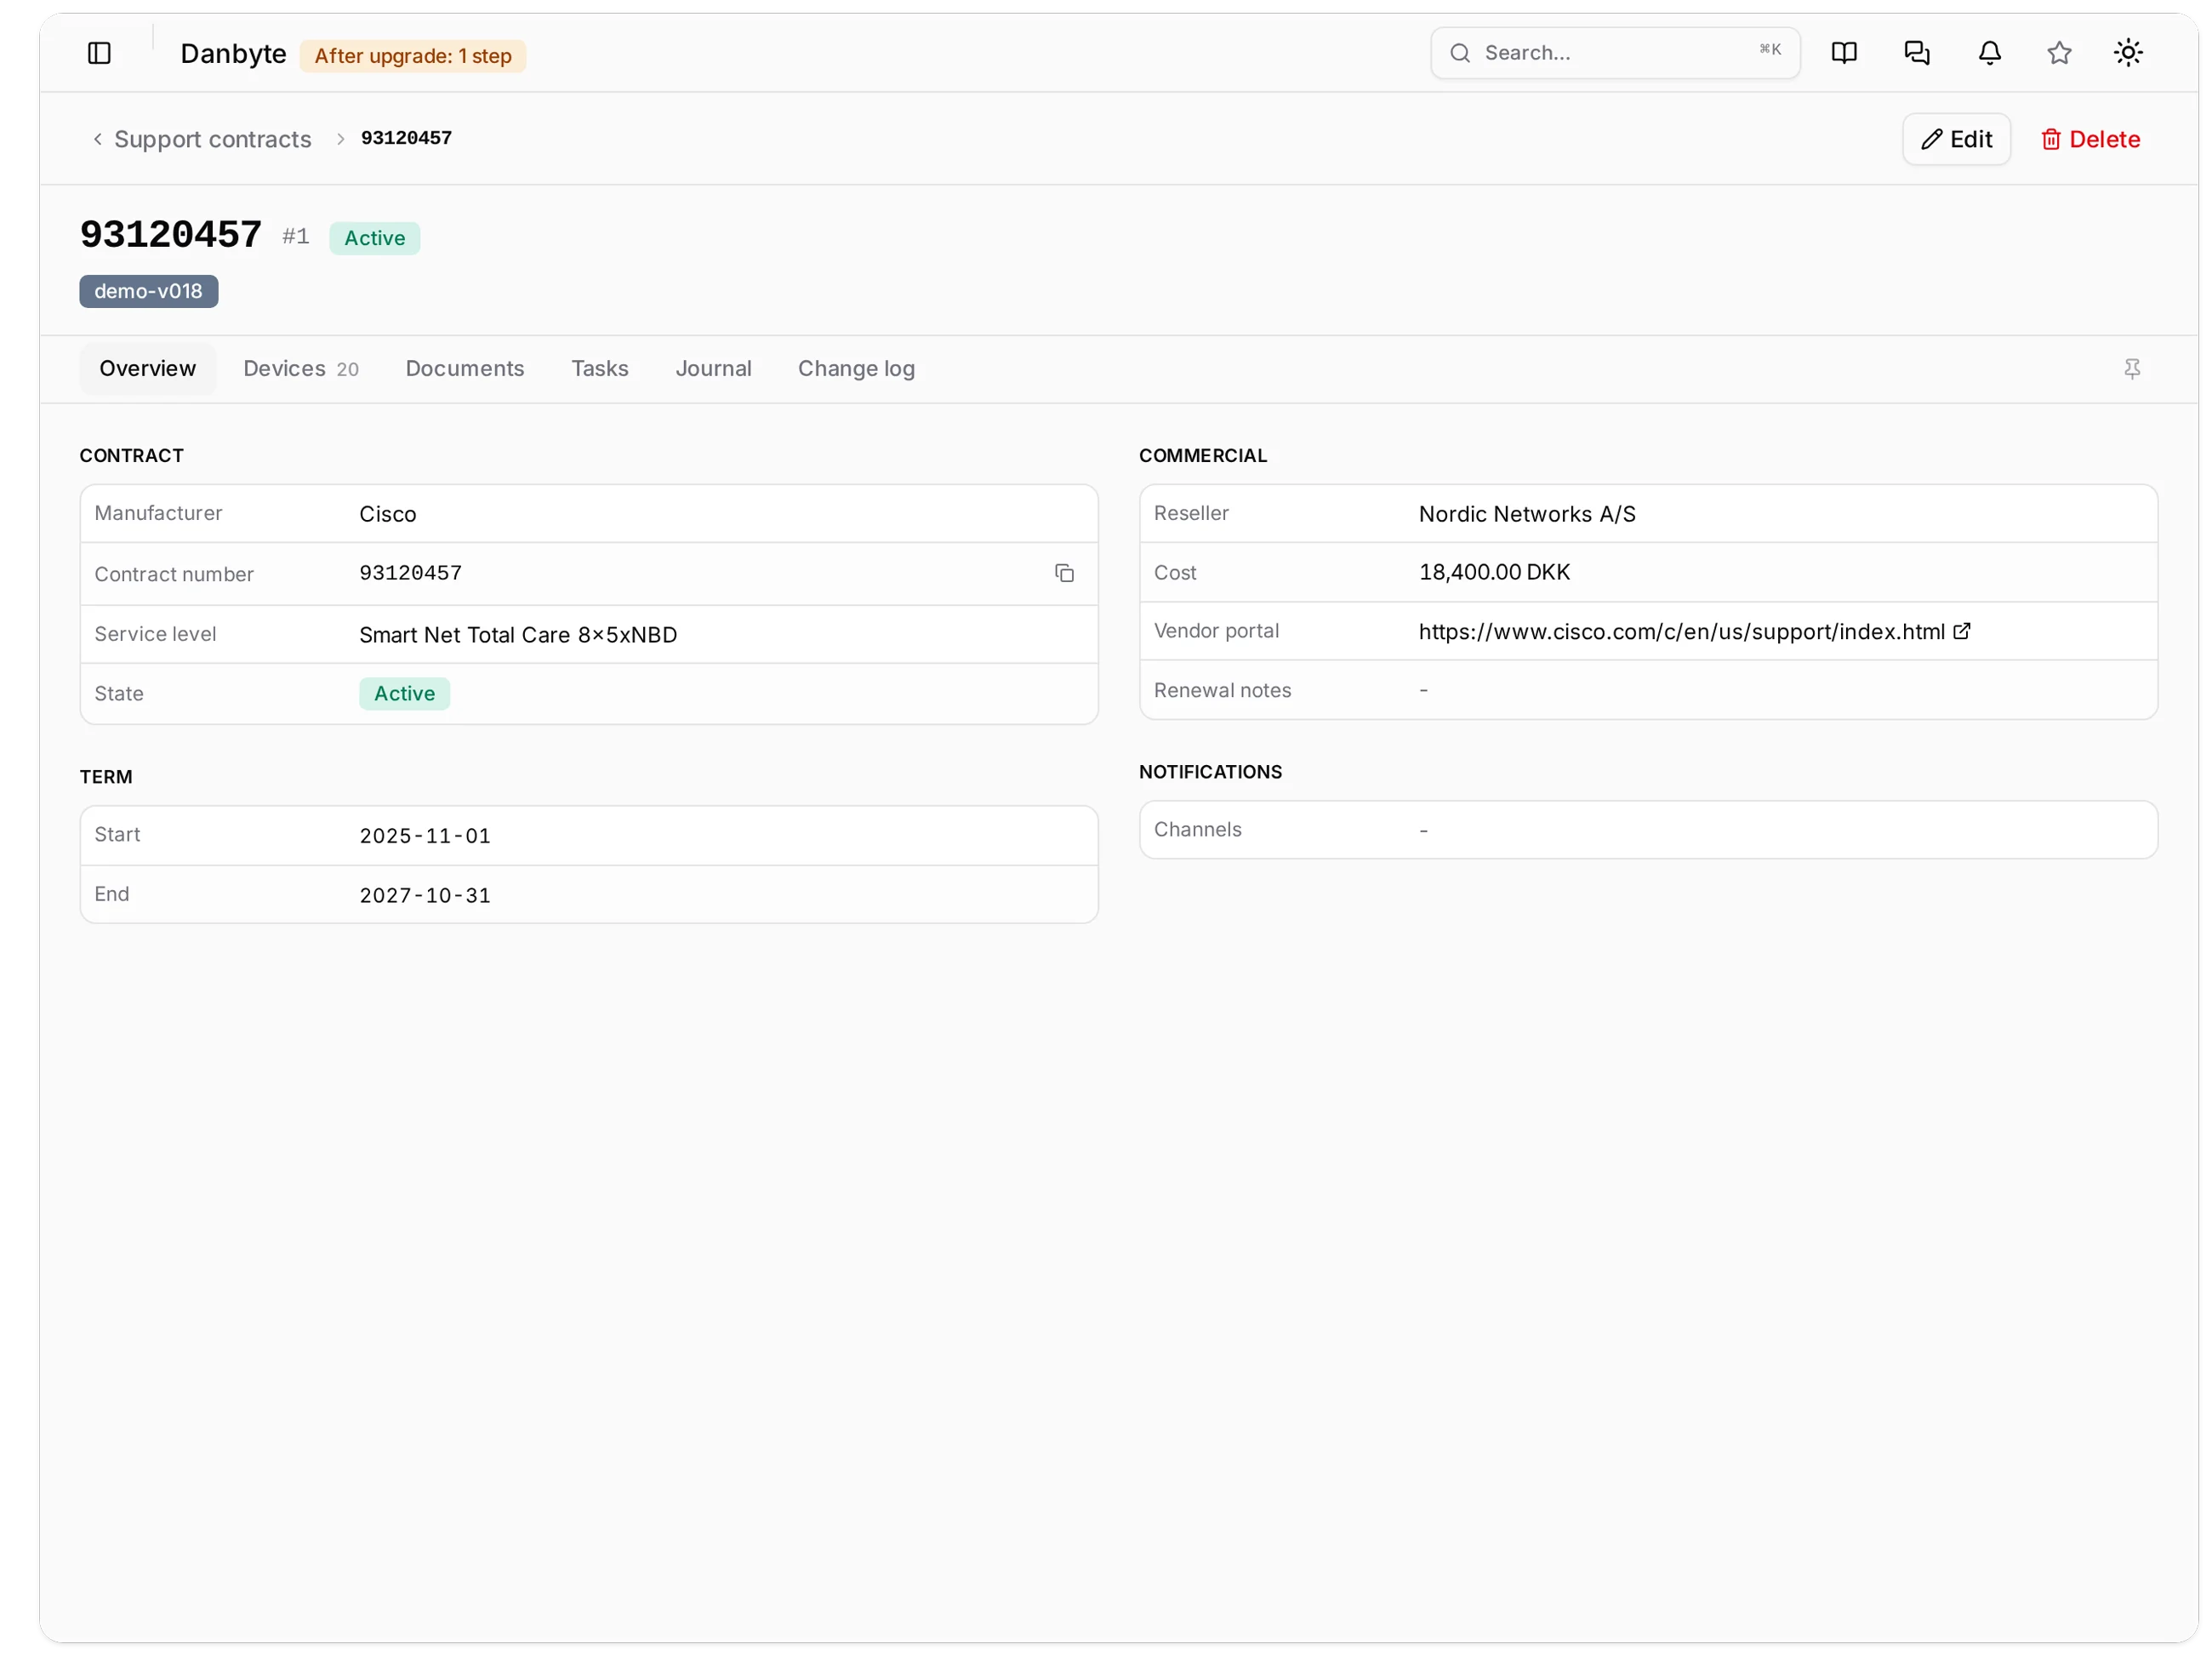Click the Active state value in Contract
Image resolution: width=2212 pixels, height=1656 pixels.
[x=405, y=694]
